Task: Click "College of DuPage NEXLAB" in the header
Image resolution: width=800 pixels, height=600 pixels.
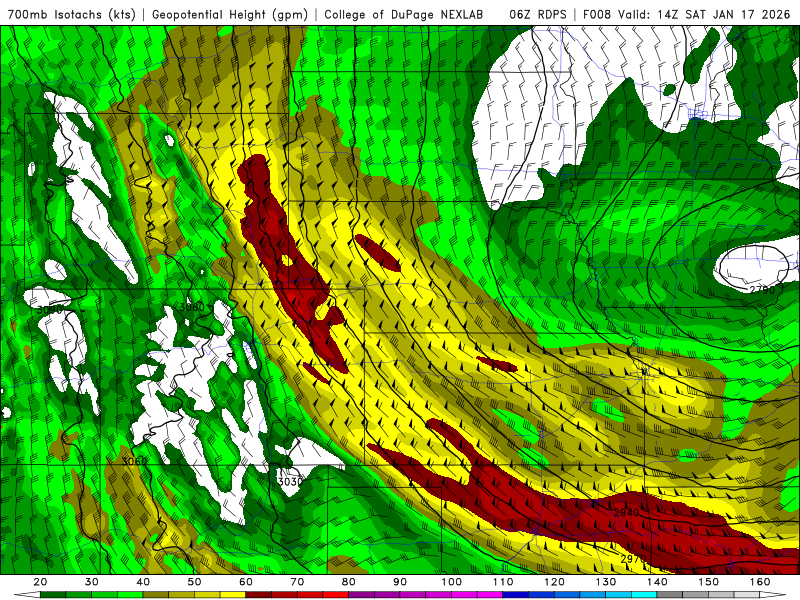Action: pos(404,14)
